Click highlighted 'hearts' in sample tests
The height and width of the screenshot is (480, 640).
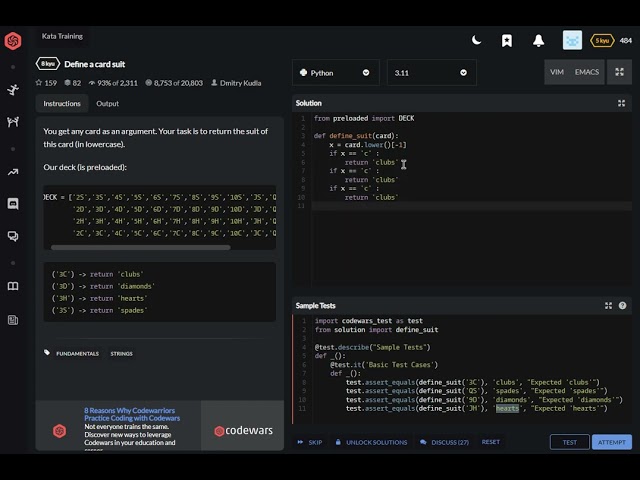tap(507, 409)
